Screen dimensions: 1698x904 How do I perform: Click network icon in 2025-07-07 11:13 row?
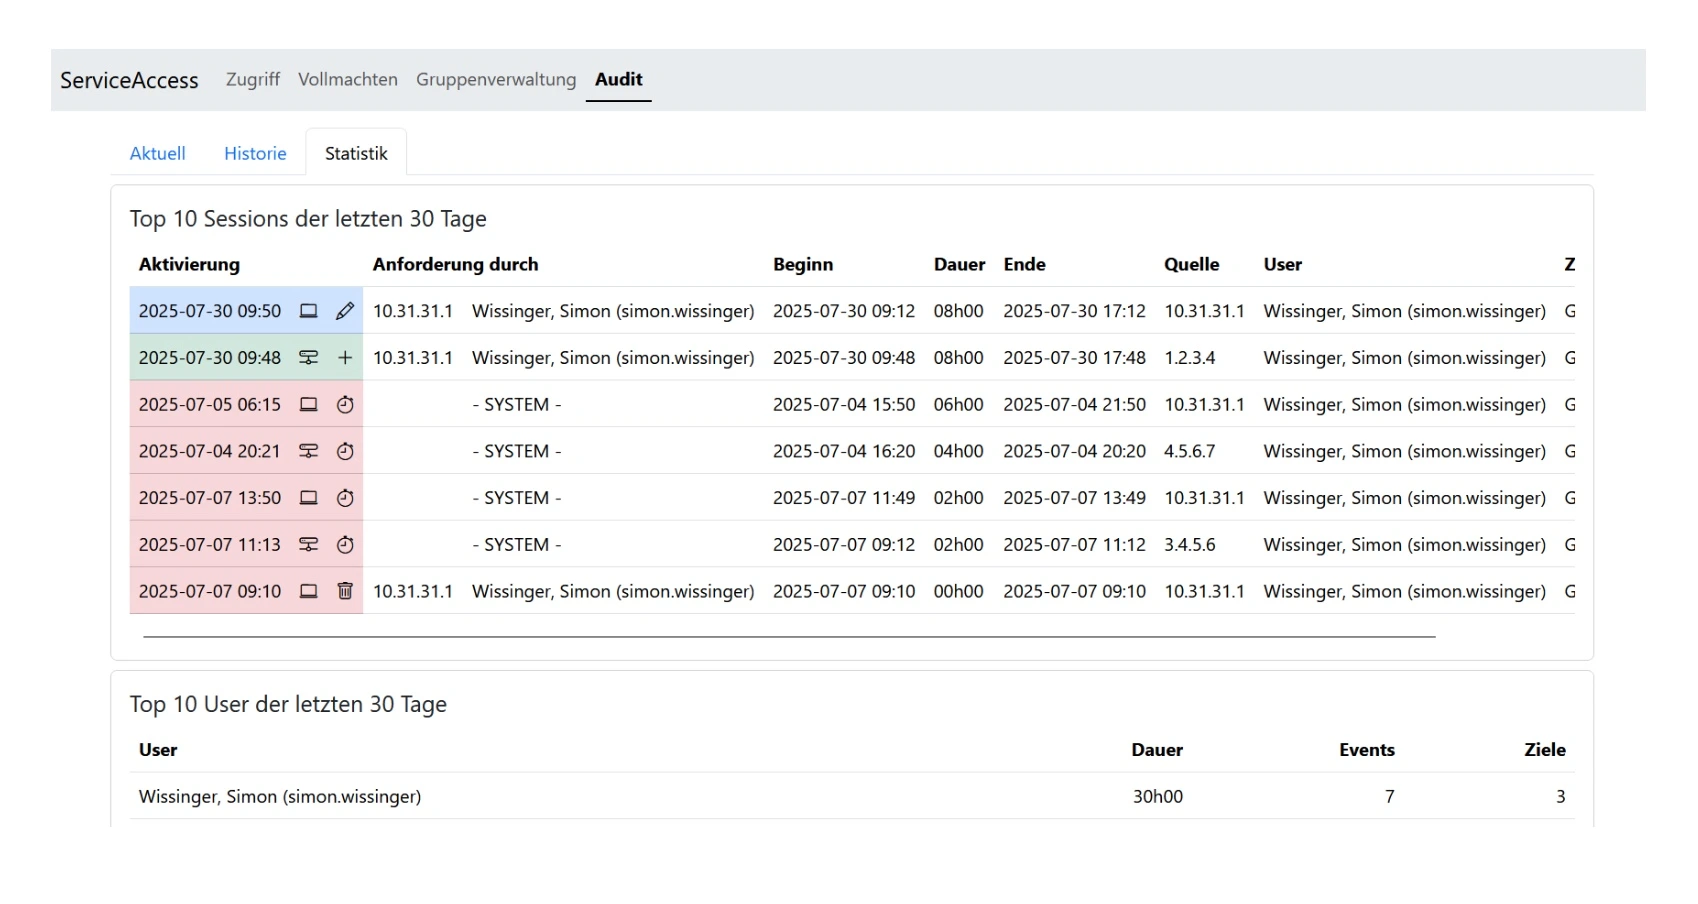tap(309, 545)
